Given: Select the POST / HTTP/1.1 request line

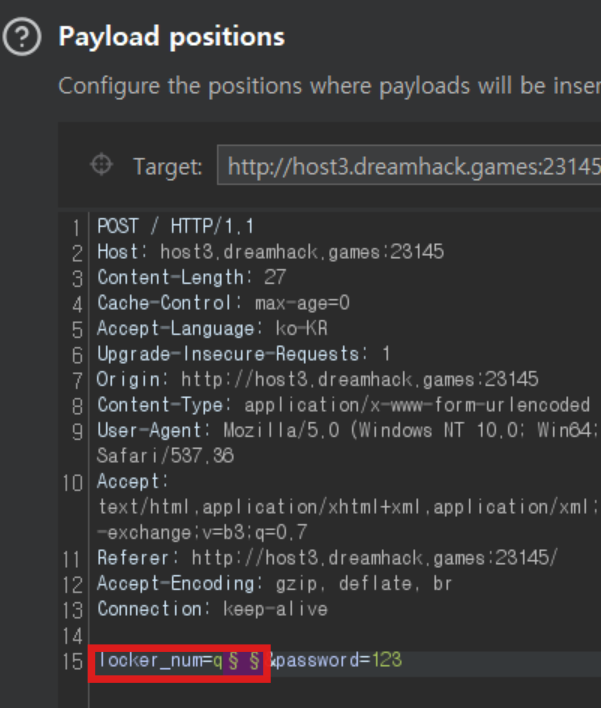Looking at the screenshot, I should click(176, 226).
